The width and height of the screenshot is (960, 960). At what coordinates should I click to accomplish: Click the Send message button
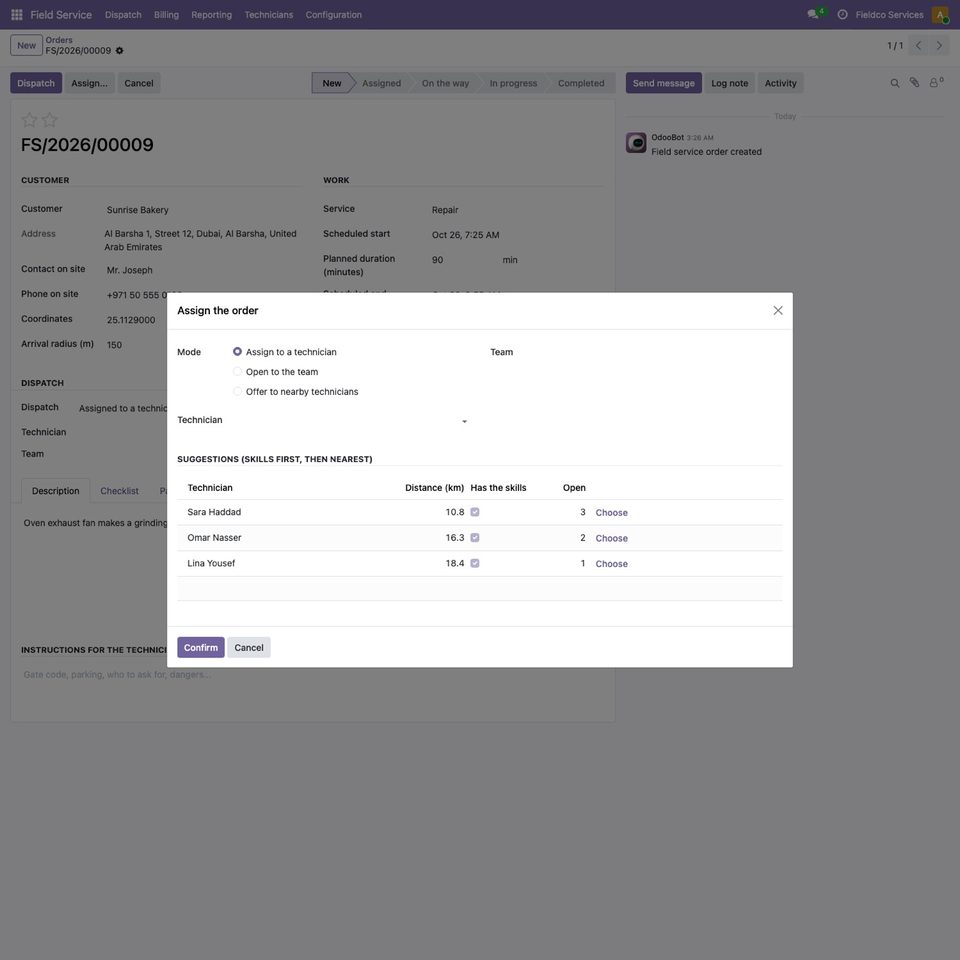tap(664, 83)
